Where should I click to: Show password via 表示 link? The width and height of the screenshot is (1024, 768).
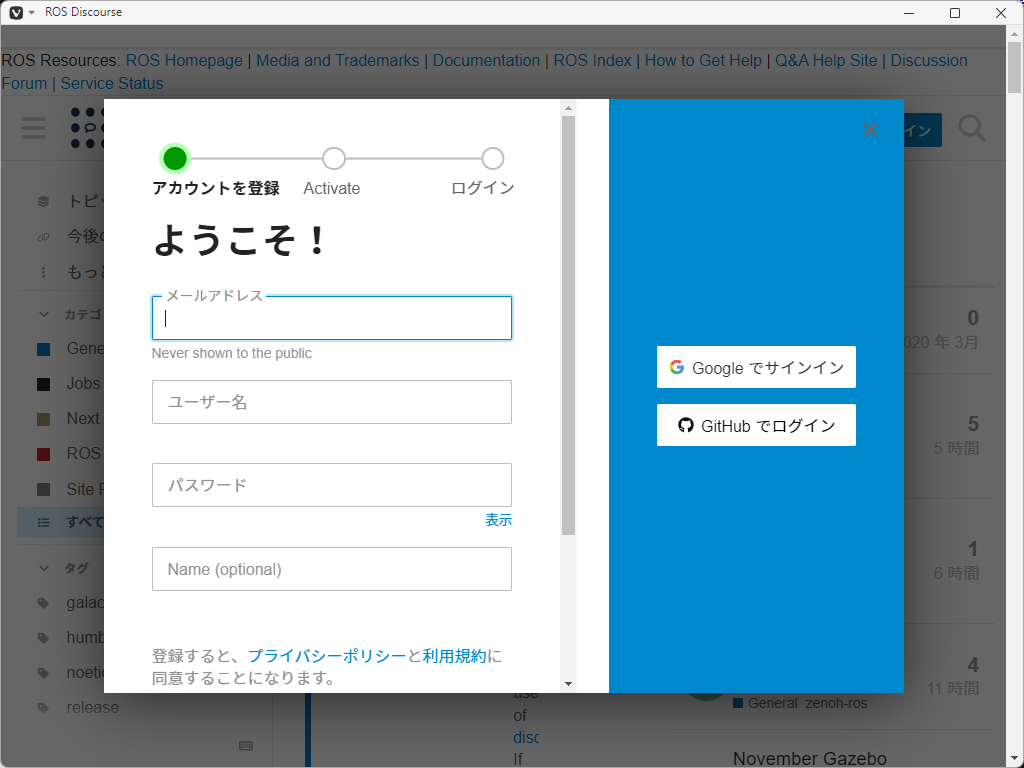498,520
